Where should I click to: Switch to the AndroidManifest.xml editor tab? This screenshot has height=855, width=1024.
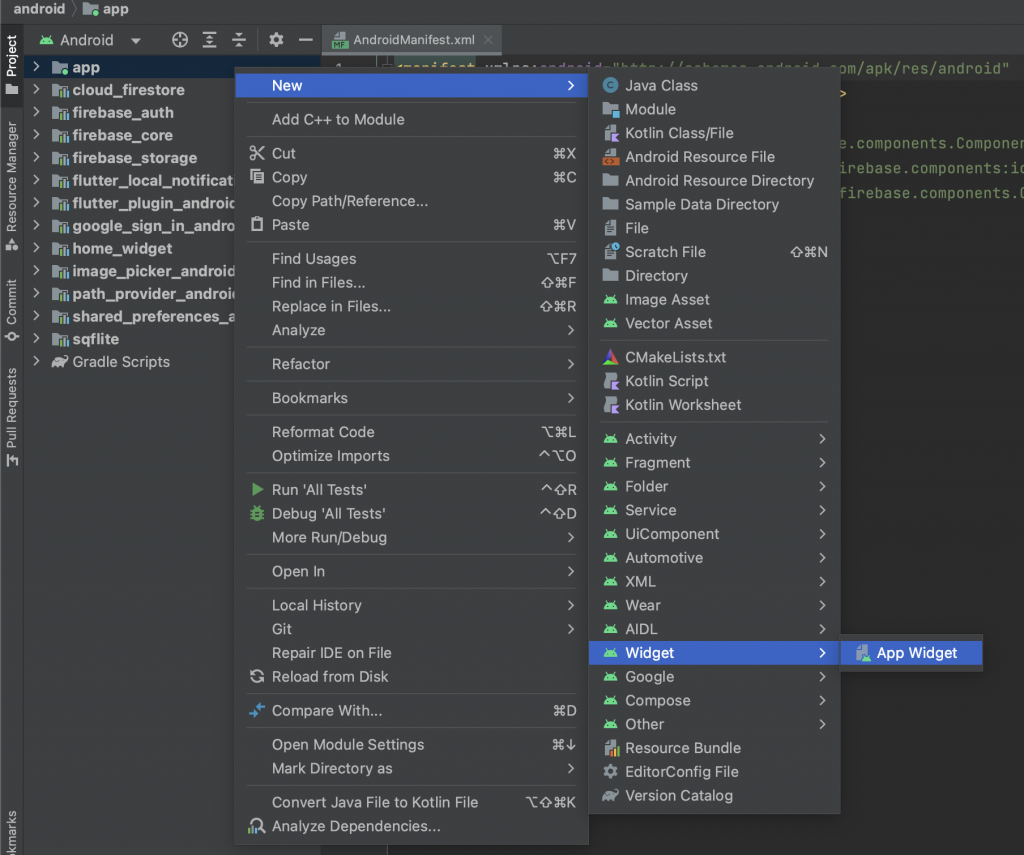coord(412,40)
